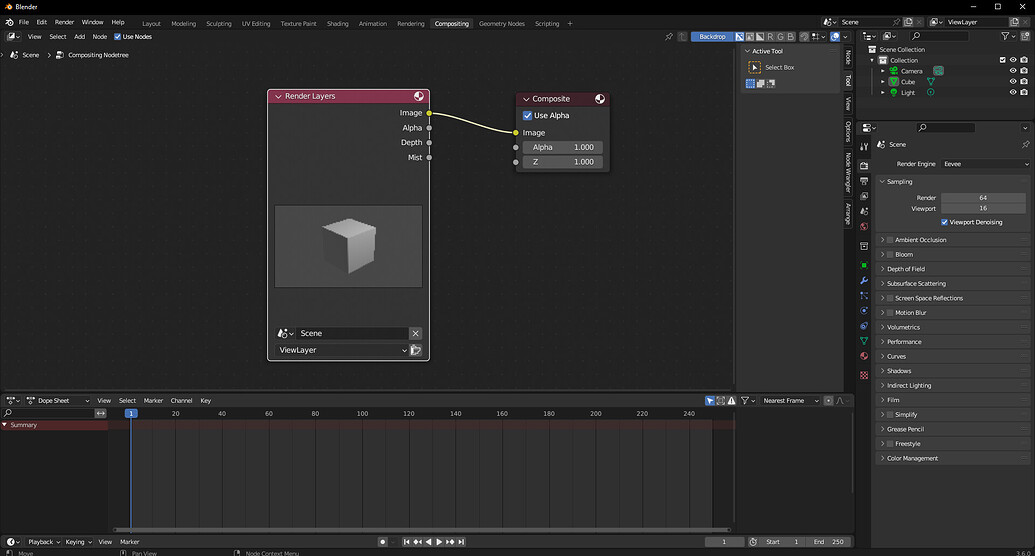Disable the Use Nodes checkbox

point(117,37)
